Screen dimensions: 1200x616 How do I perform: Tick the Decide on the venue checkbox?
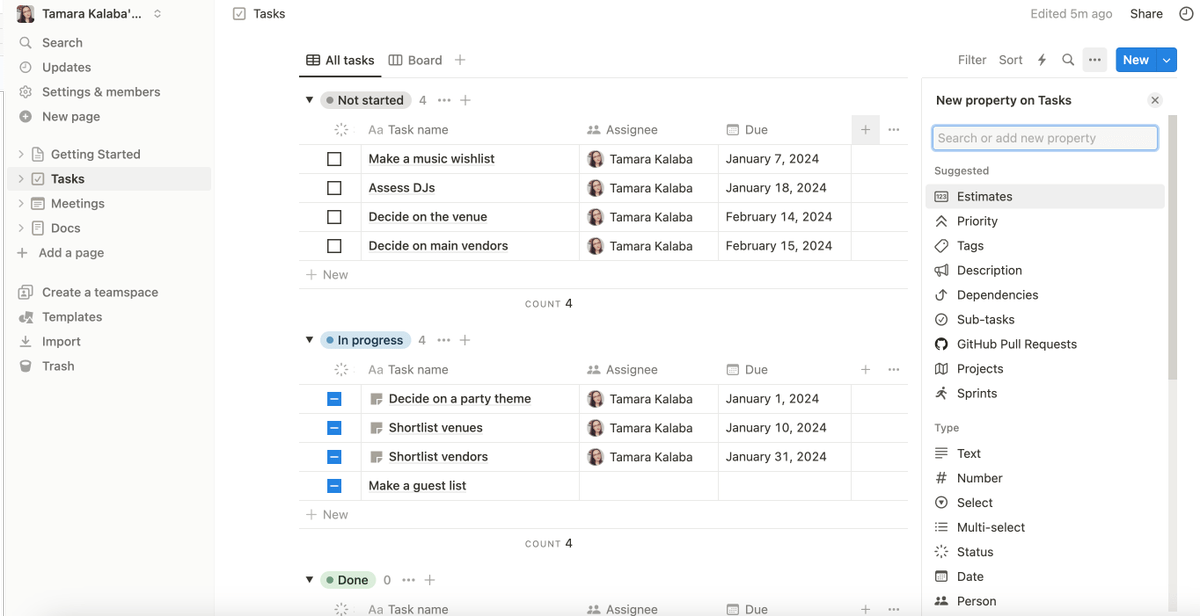tap(334, 217)
